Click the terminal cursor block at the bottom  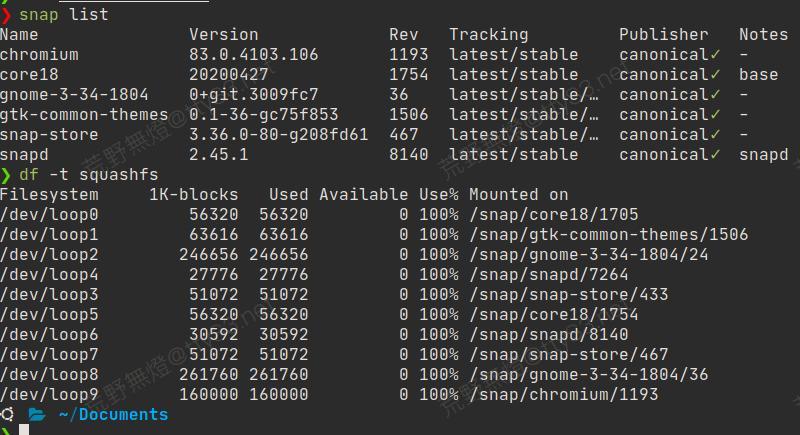pyautogui.click(x=23, y=430)
